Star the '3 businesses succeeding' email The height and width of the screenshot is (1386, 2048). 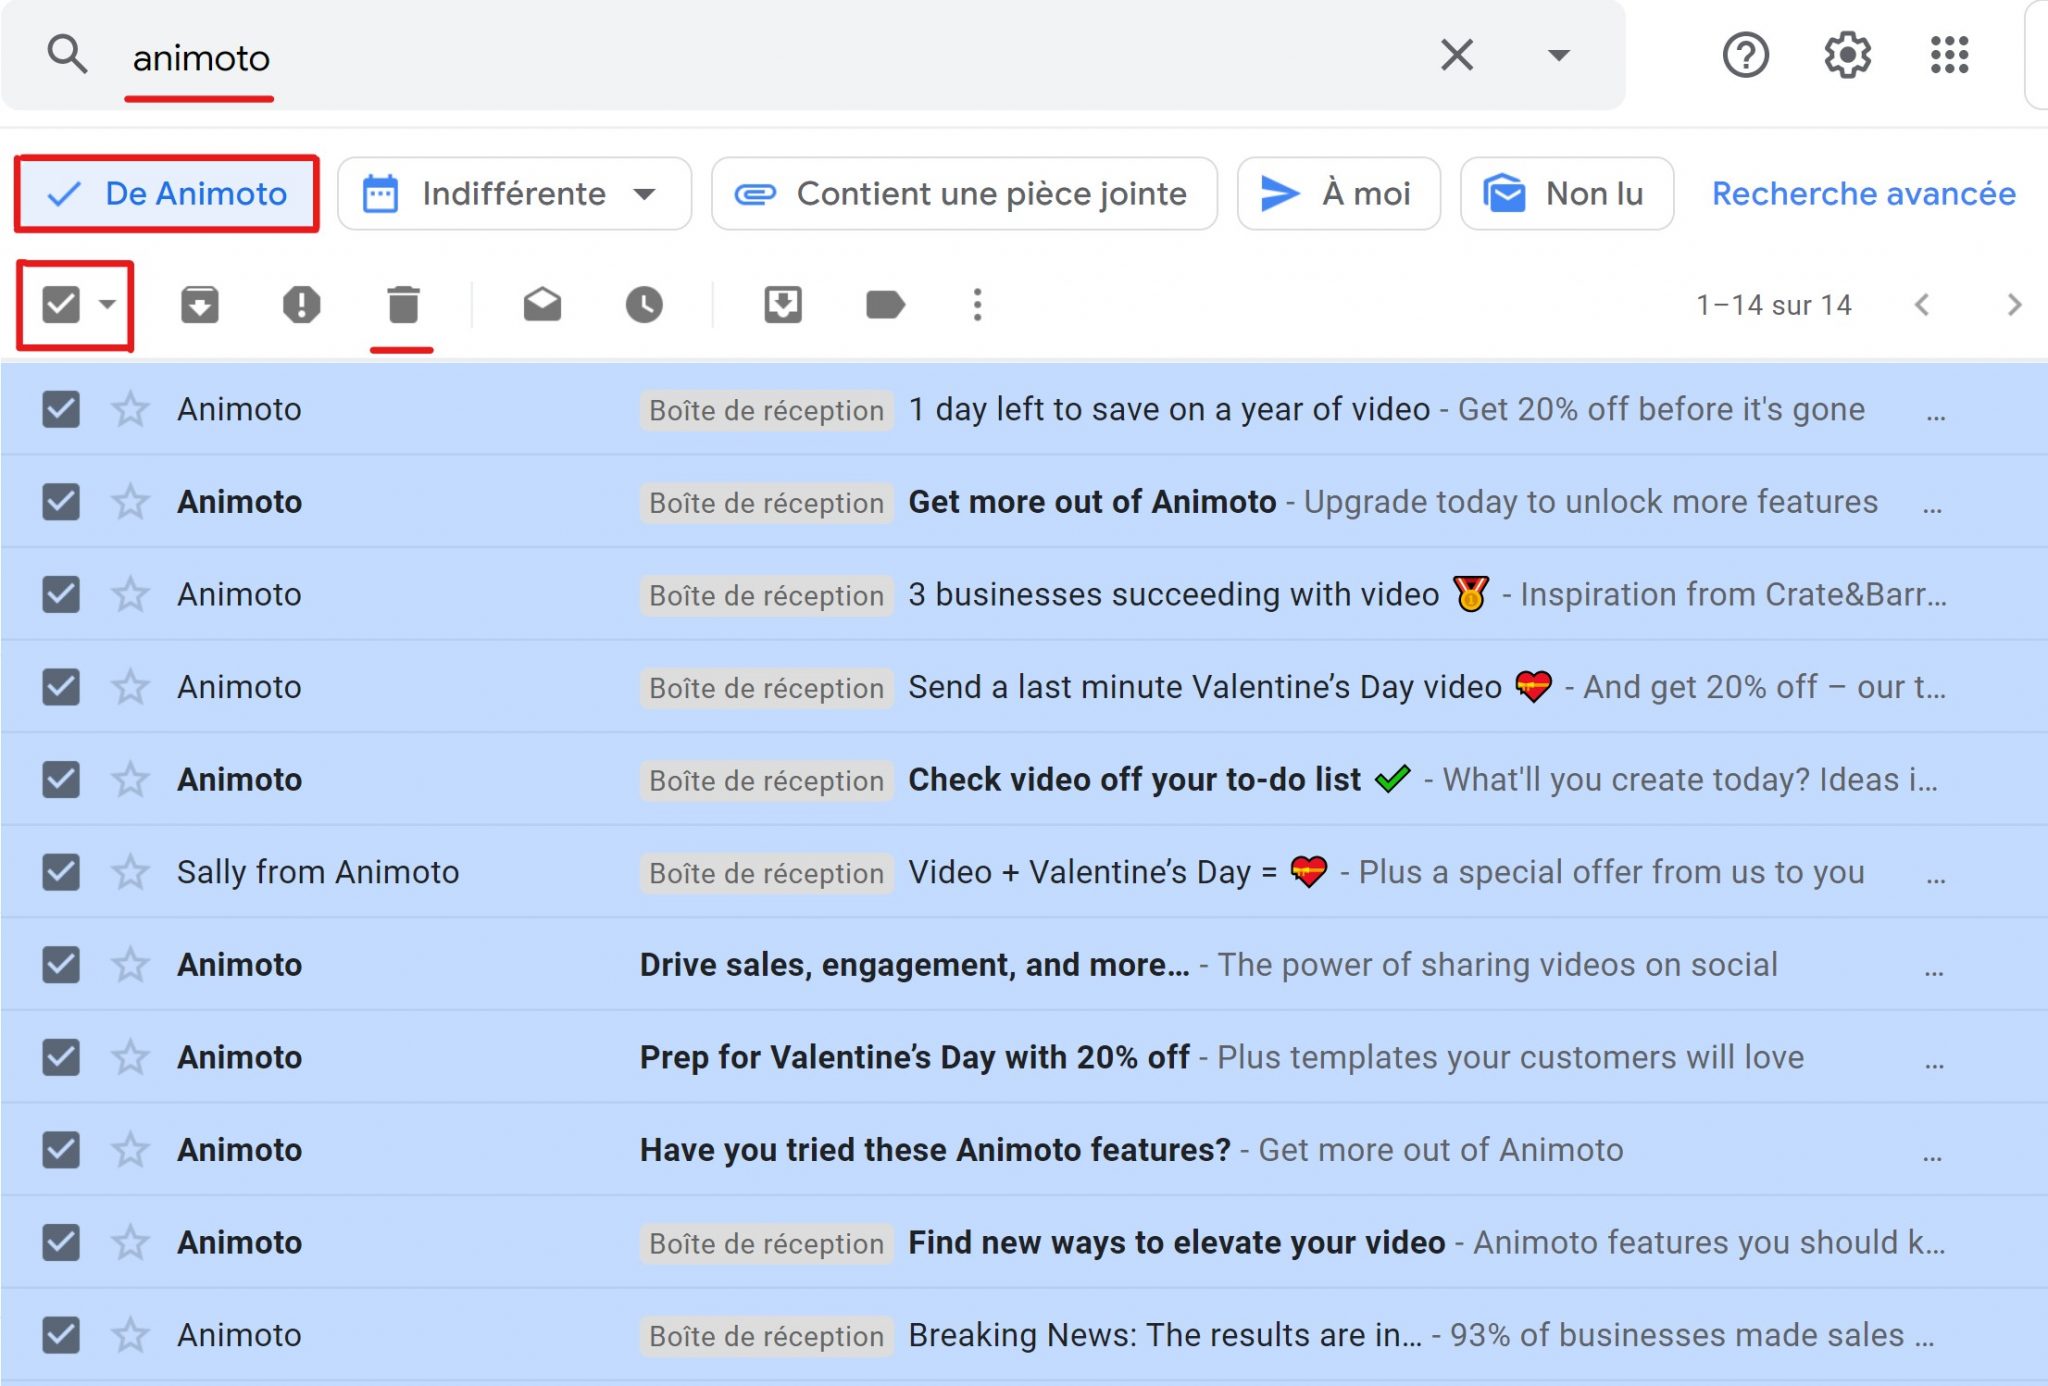tap(130, 594)
